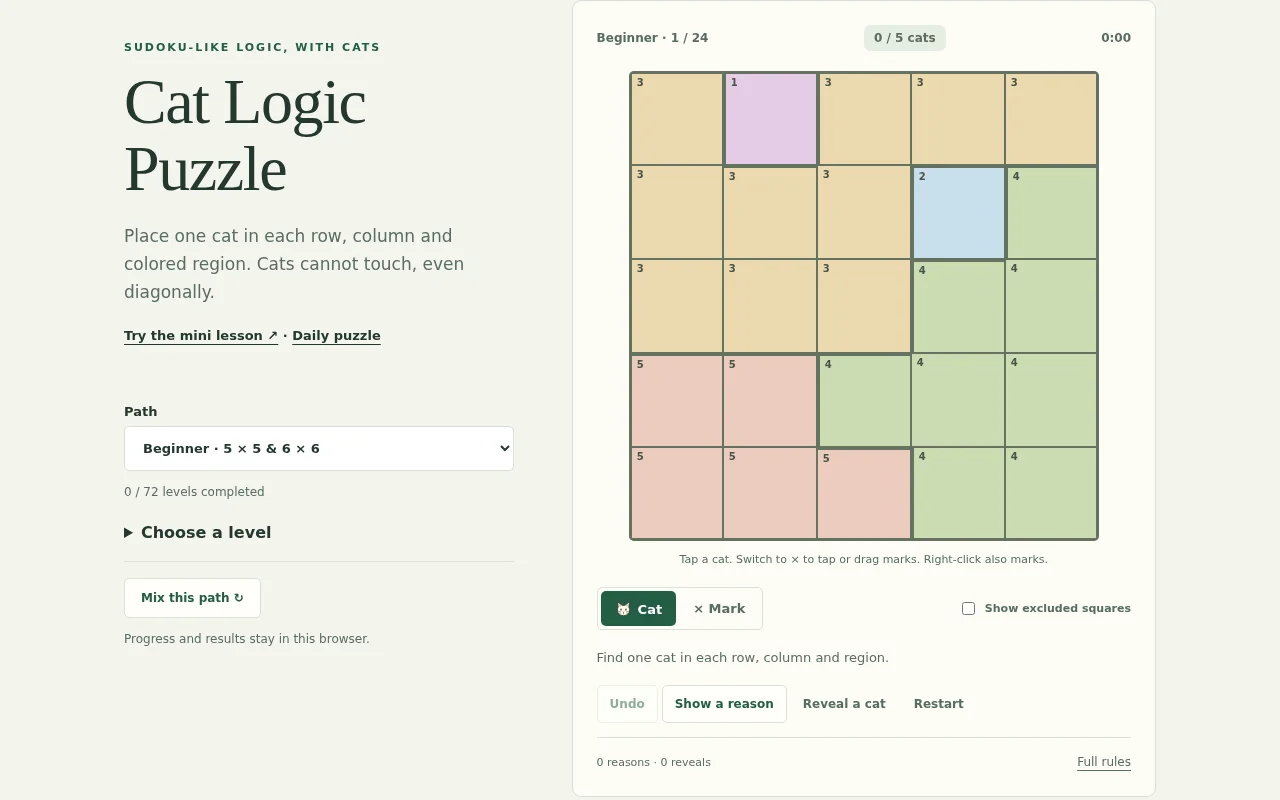Image resolution: width=1280 pixels, height=800 pixels.
Task: Go to the Daily puzzle link
Action: 336,335
